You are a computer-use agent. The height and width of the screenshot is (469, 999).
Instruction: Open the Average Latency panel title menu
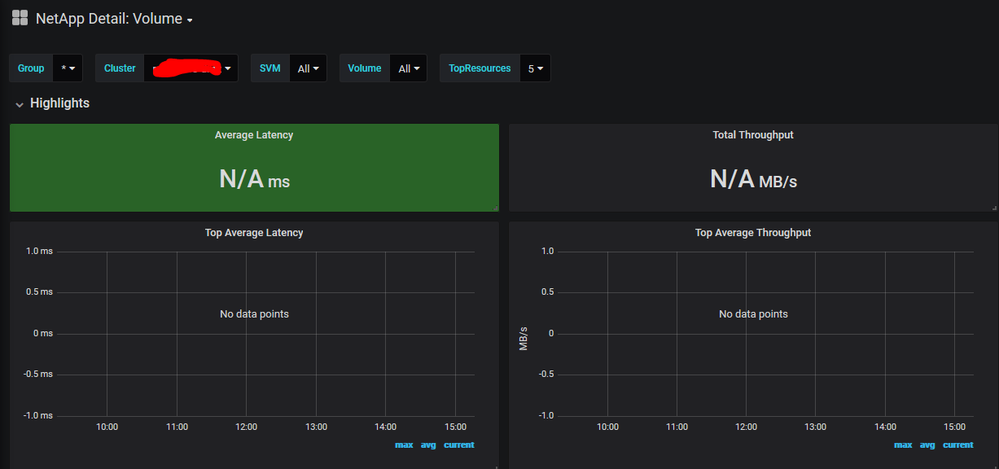pos(254,135)
